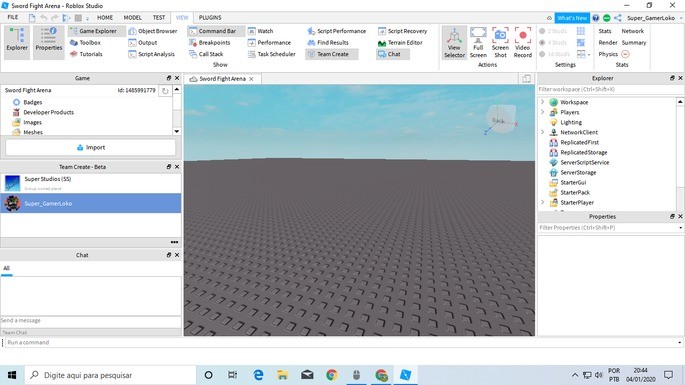This screenshot has height=385, width=685.
Task: Open Script Performance panel
Action: point(336,31)
